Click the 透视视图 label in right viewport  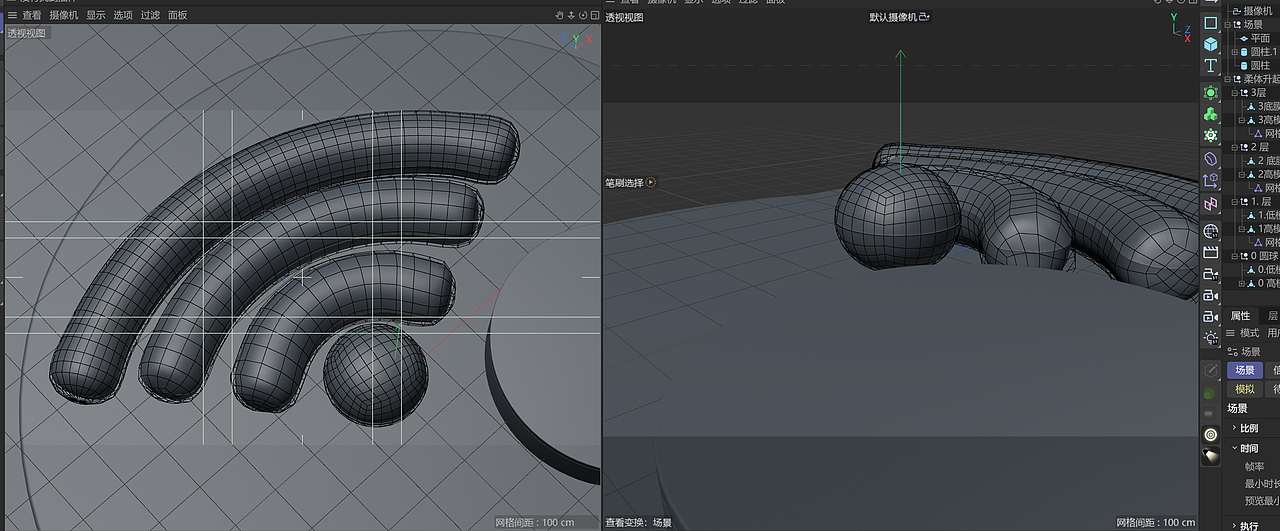[625, 18]
